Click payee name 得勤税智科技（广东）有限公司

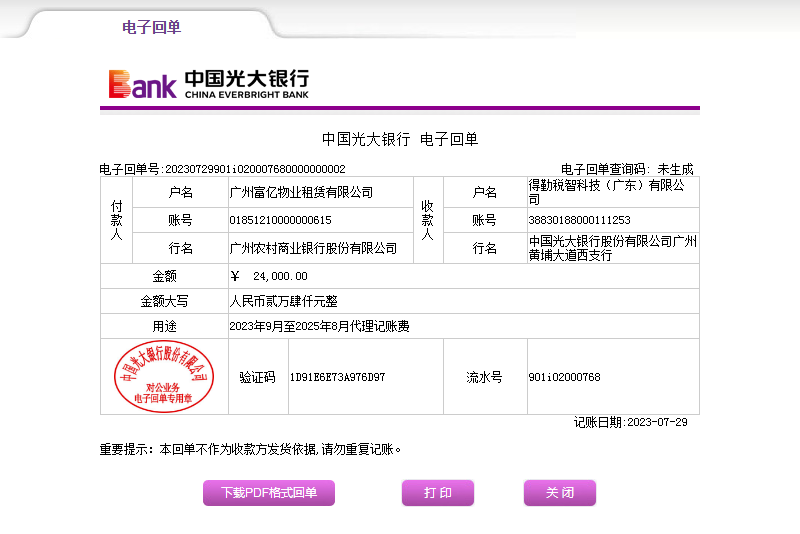click(x=606, y=192)
